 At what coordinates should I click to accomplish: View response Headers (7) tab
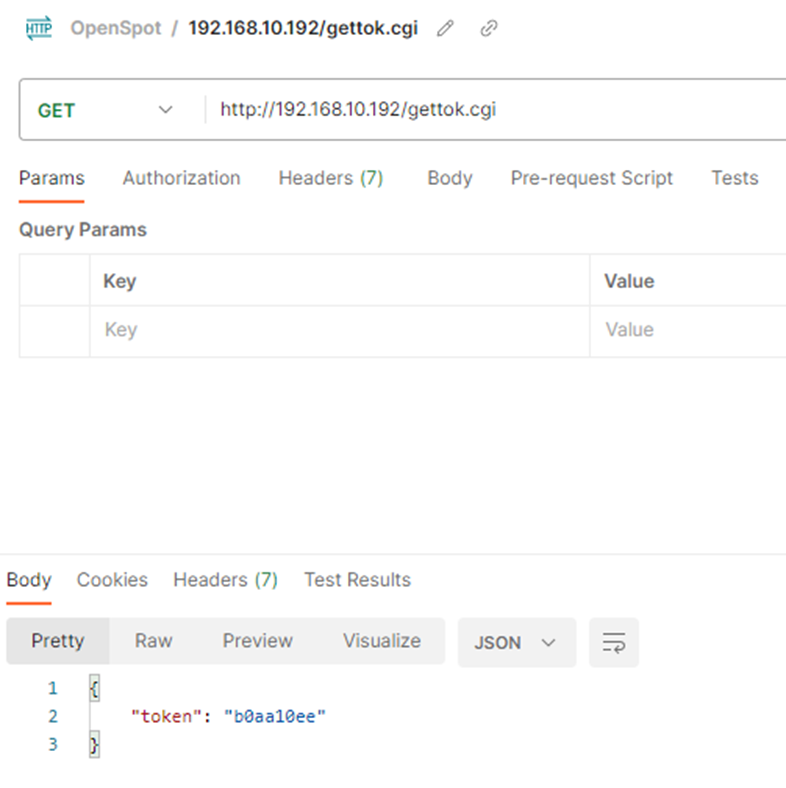[225, 580]
